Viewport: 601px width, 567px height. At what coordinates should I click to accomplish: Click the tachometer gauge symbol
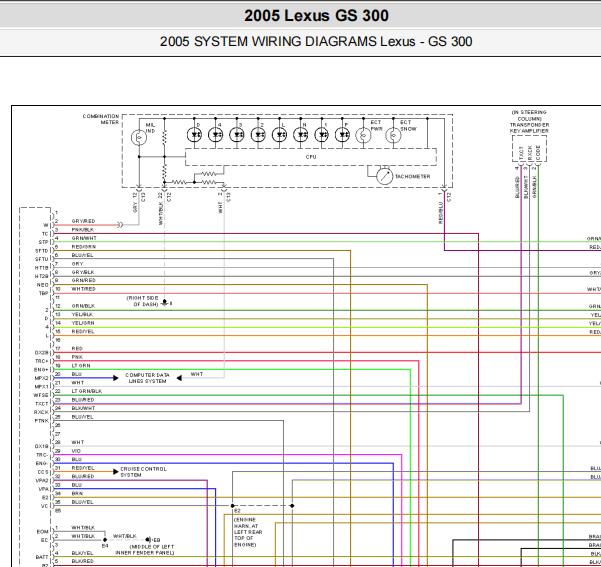(x=384, y=176)
